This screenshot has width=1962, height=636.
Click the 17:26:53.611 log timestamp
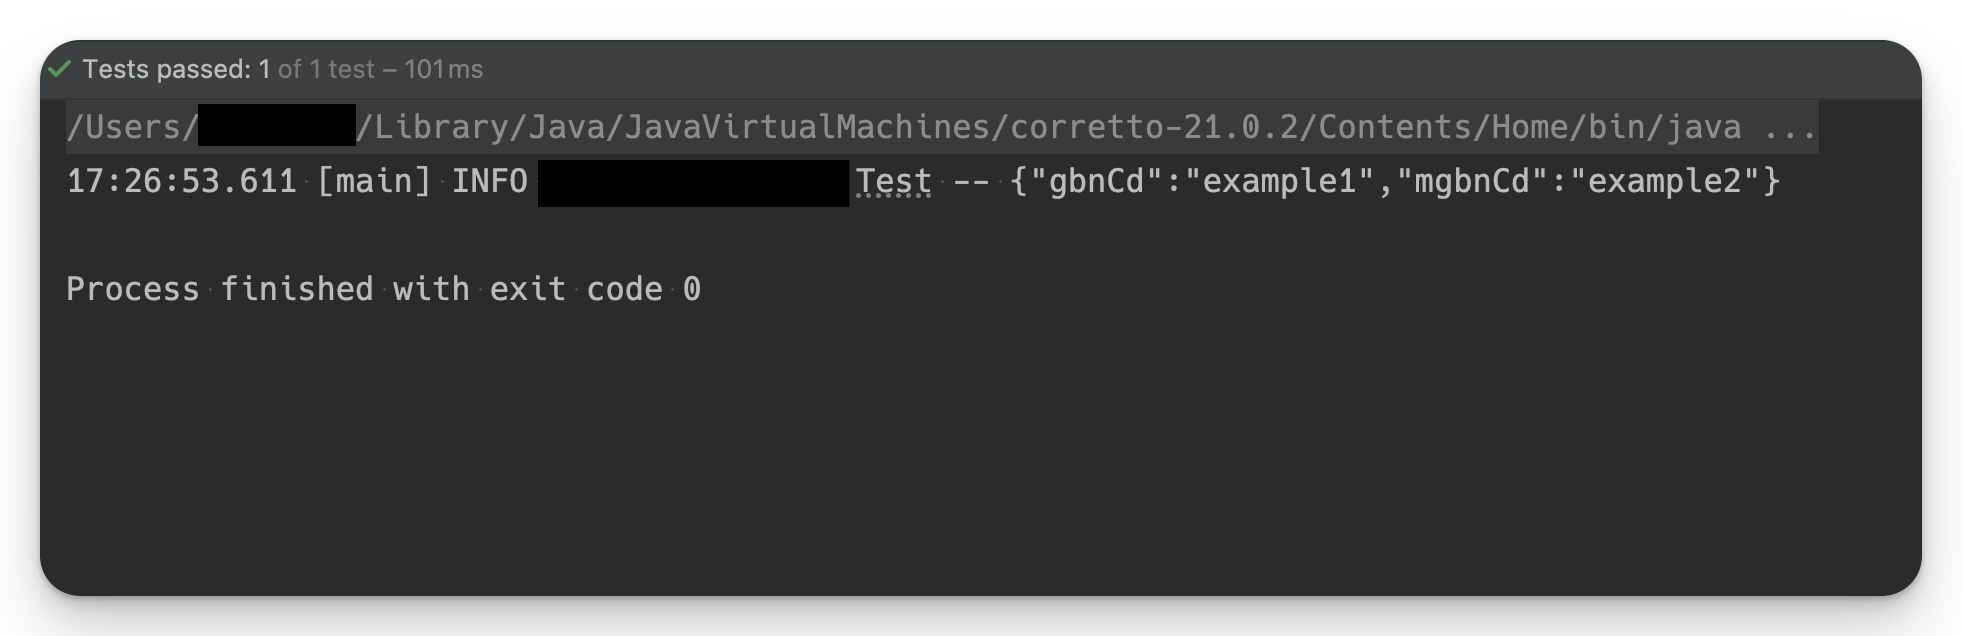coord(181,182)
